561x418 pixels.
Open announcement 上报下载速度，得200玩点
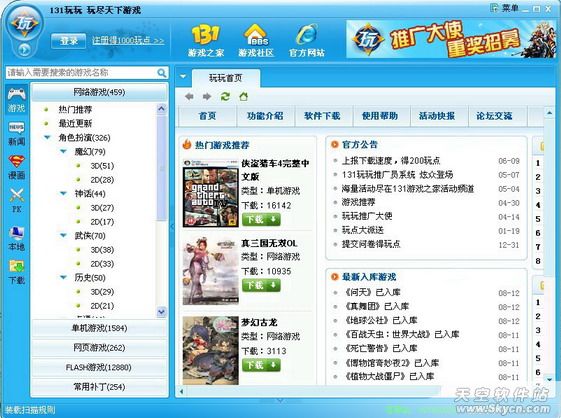(391, 161)
